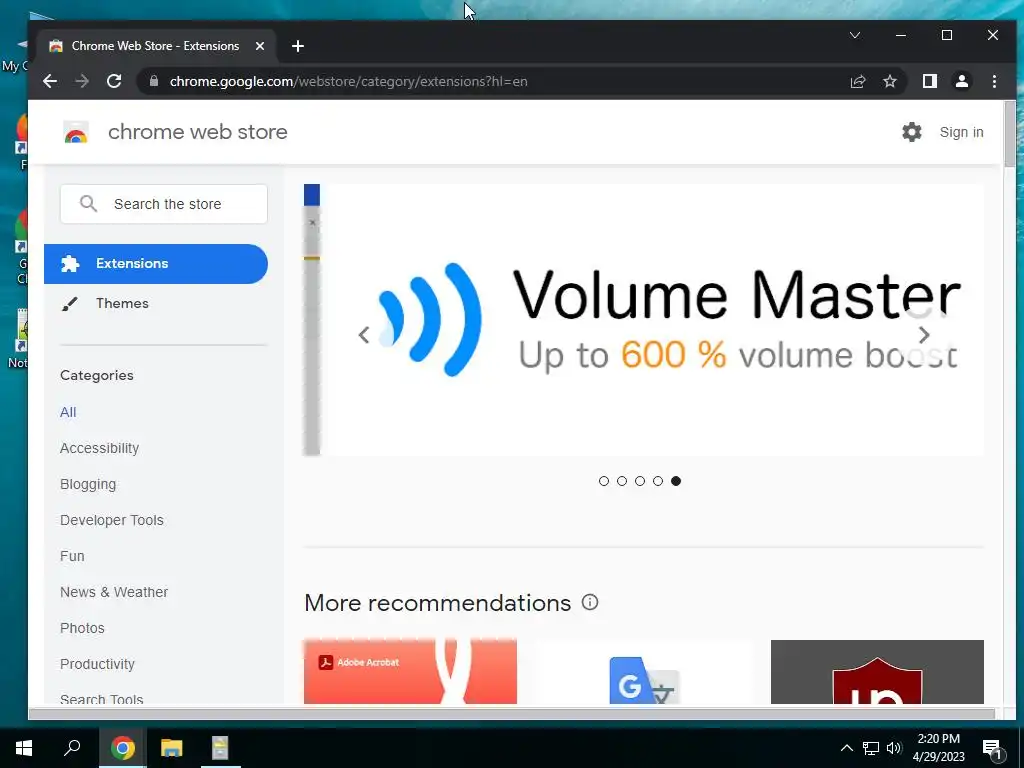Image resolution: width=1024 pixels, height=768 pixels.
Task: Open the tab search down-arrow
Action: tap(855, 35)
